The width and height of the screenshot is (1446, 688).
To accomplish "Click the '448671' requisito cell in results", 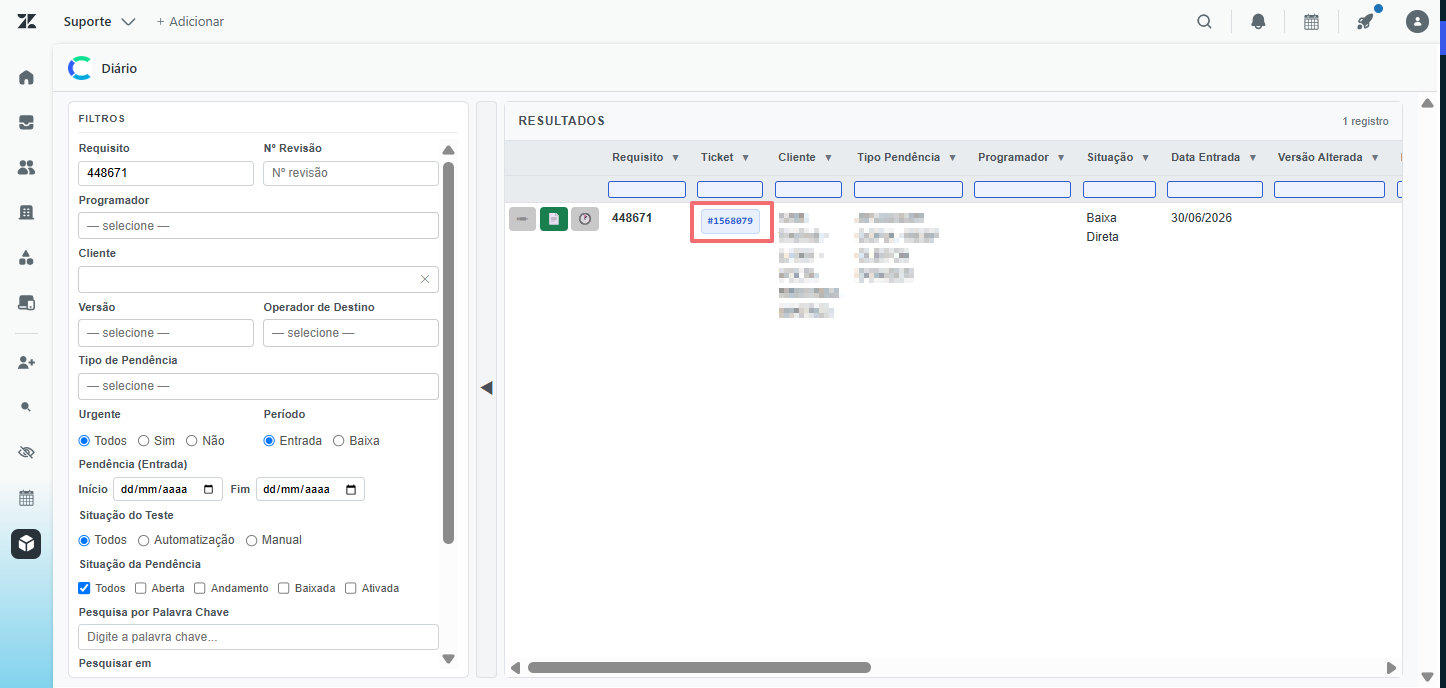I will click(x=632, y=217).
